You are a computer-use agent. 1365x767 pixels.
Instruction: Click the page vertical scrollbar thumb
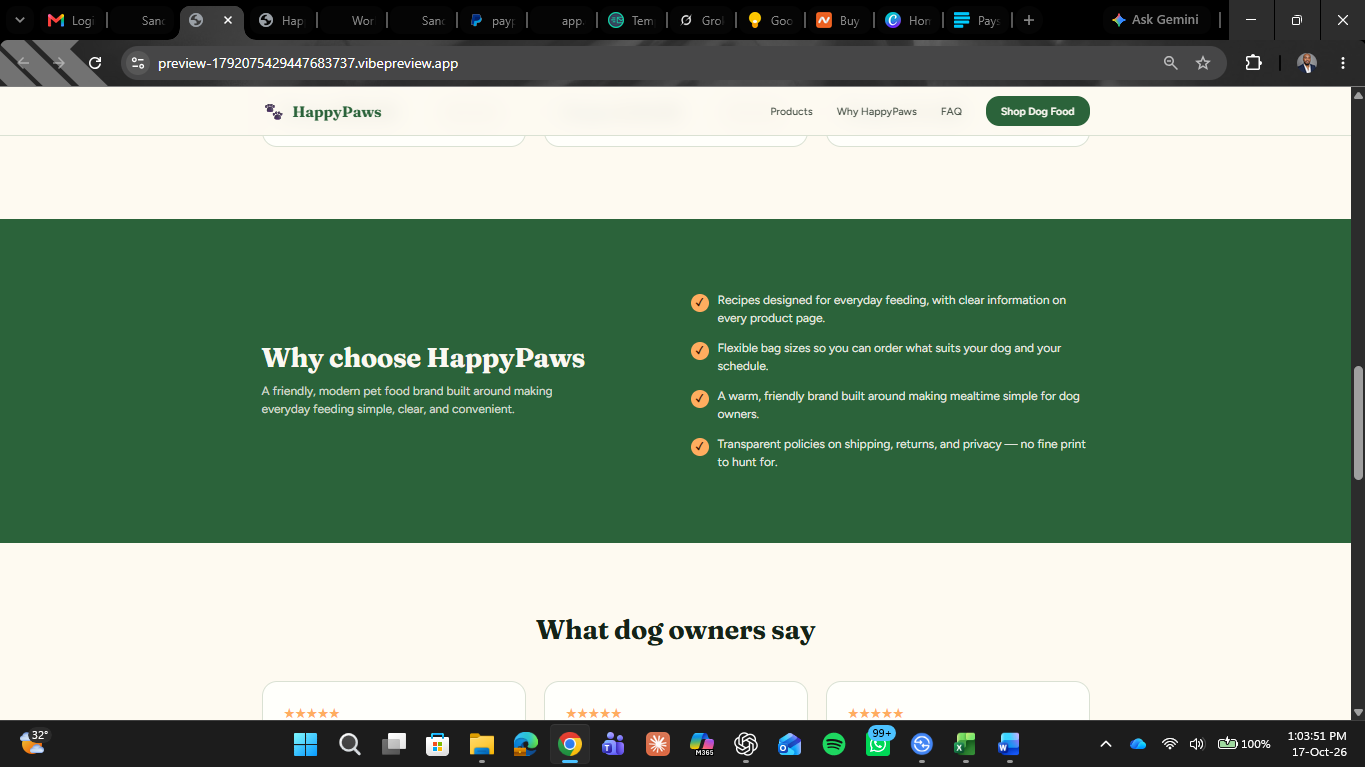tap(1358, 422)
